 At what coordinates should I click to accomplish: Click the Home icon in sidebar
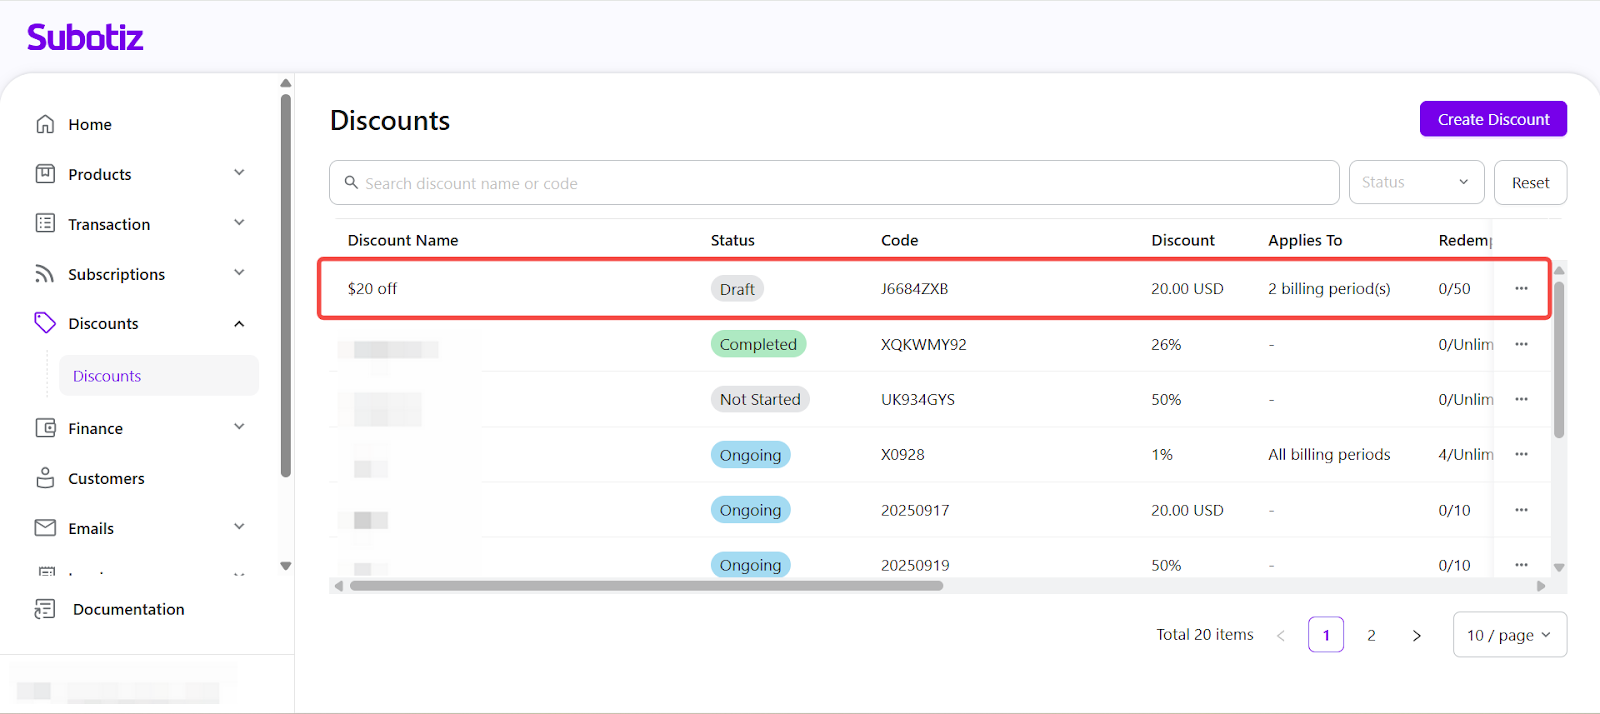click(45, 124)
